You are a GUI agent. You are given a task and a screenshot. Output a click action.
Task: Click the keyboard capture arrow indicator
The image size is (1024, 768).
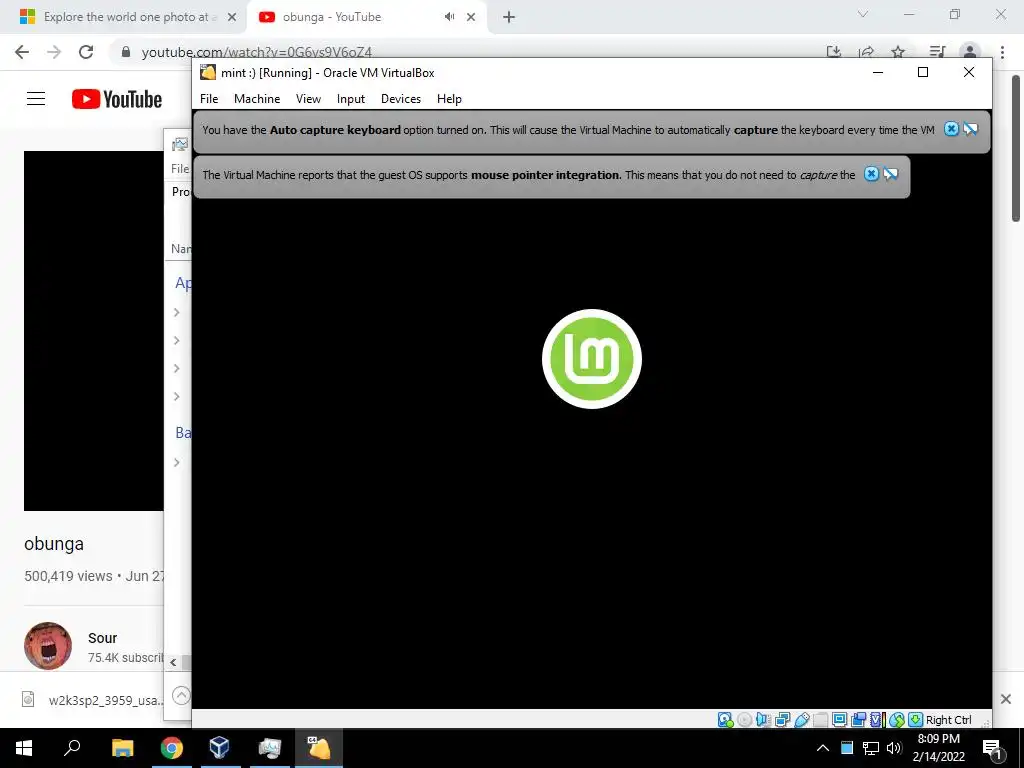[x=916, y=720]
